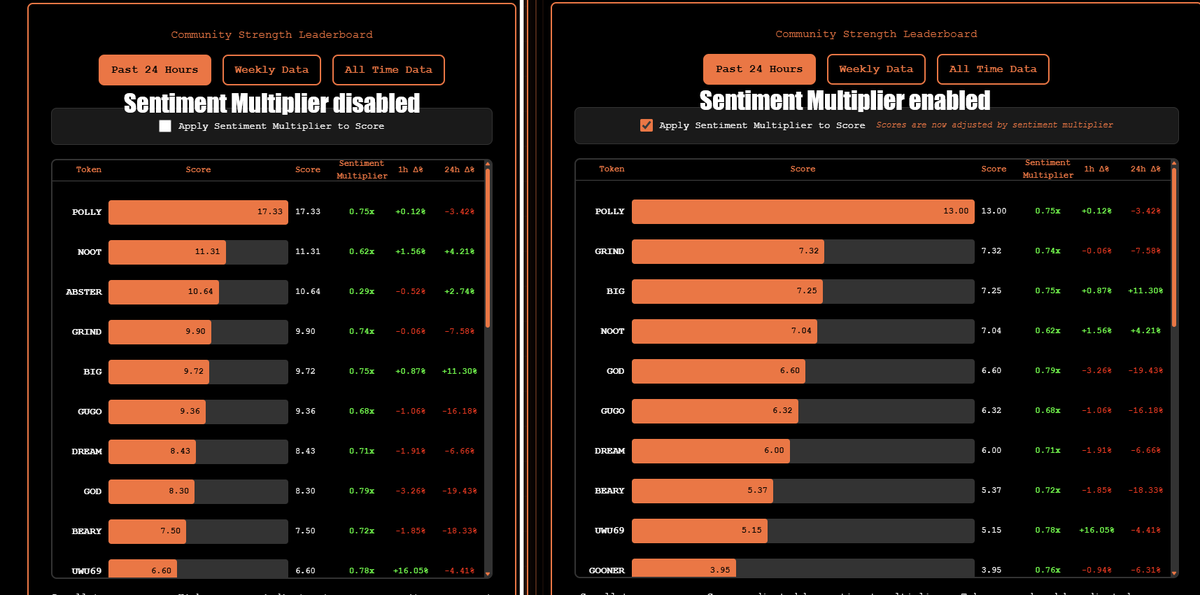Click 'Scores are now adjusted by sentiment multiplier' note

pos(994,125)
